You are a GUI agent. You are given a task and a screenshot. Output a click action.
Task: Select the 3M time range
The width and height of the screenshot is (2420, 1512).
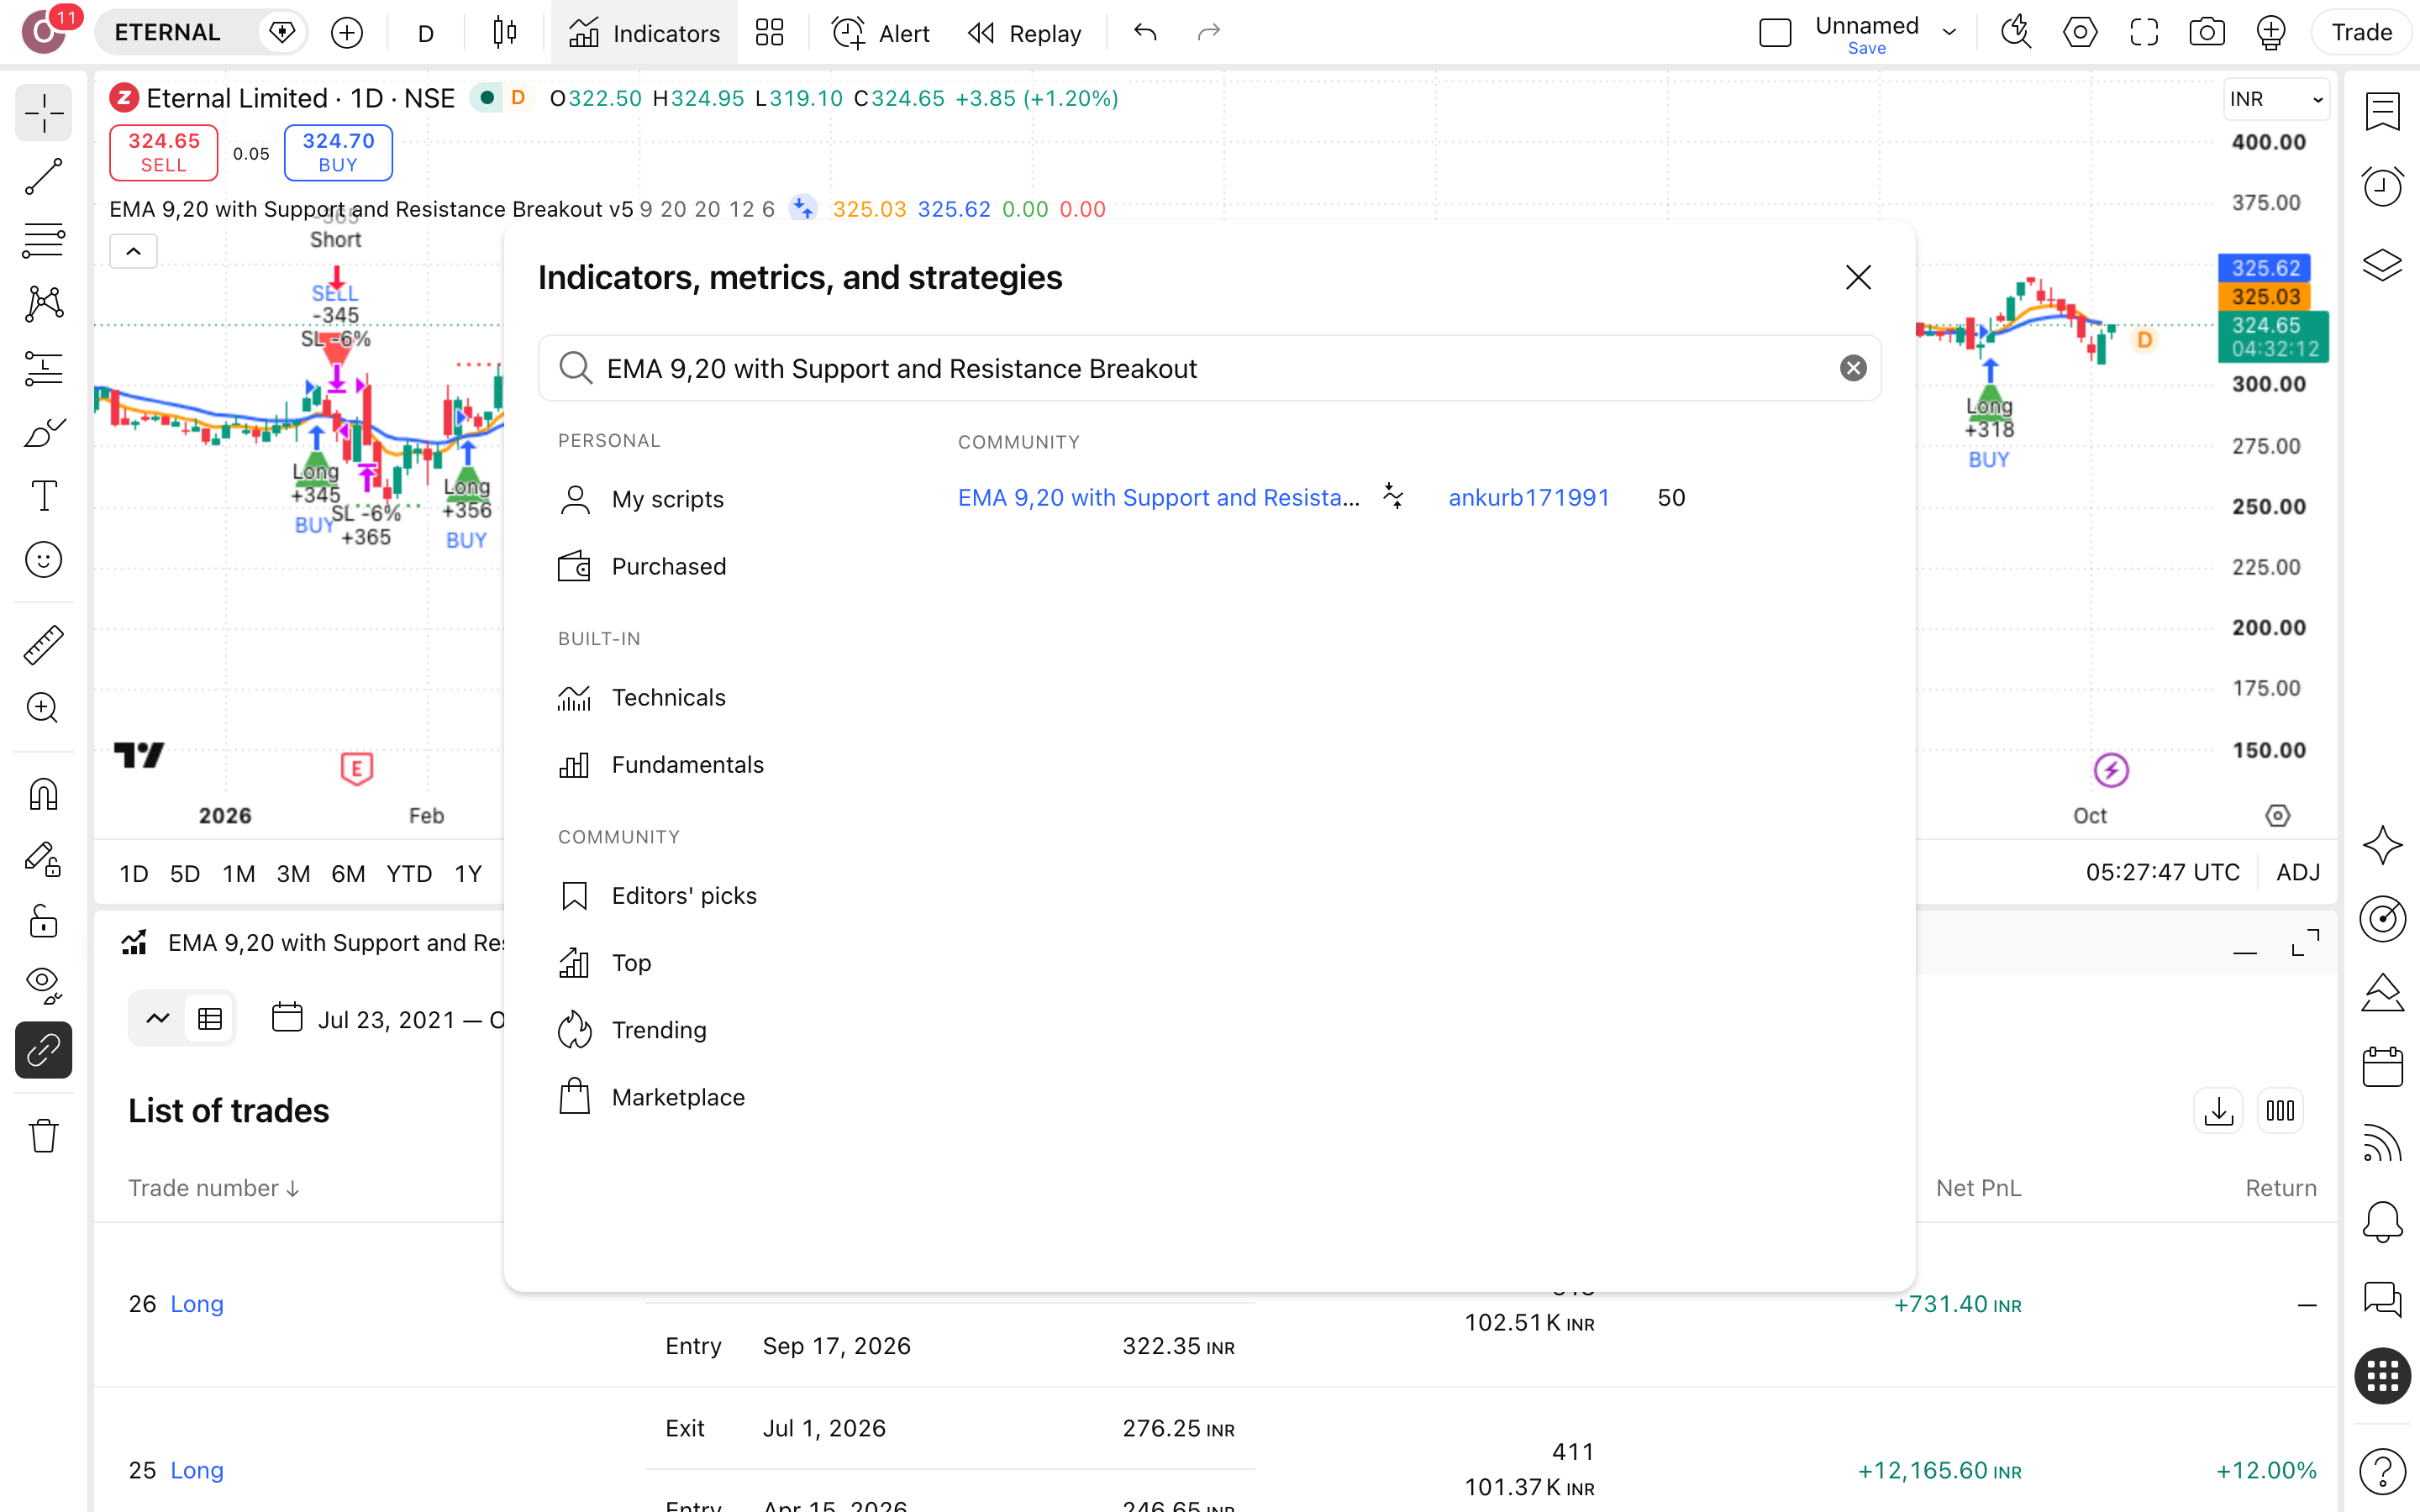pos(292,873)
